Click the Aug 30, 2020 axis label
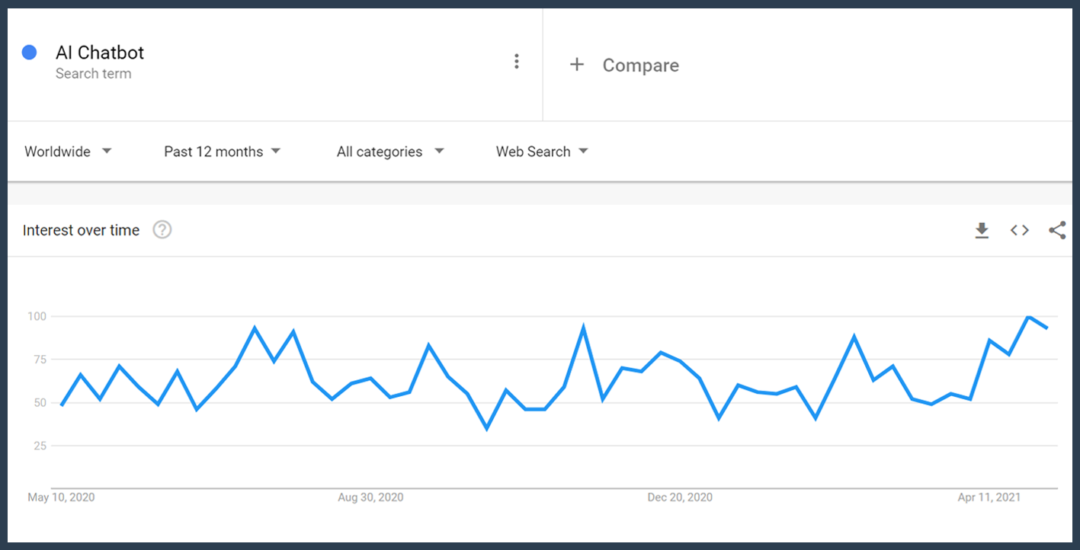The height and width of the screenshot is (550, 1080). tap(370, 497)
